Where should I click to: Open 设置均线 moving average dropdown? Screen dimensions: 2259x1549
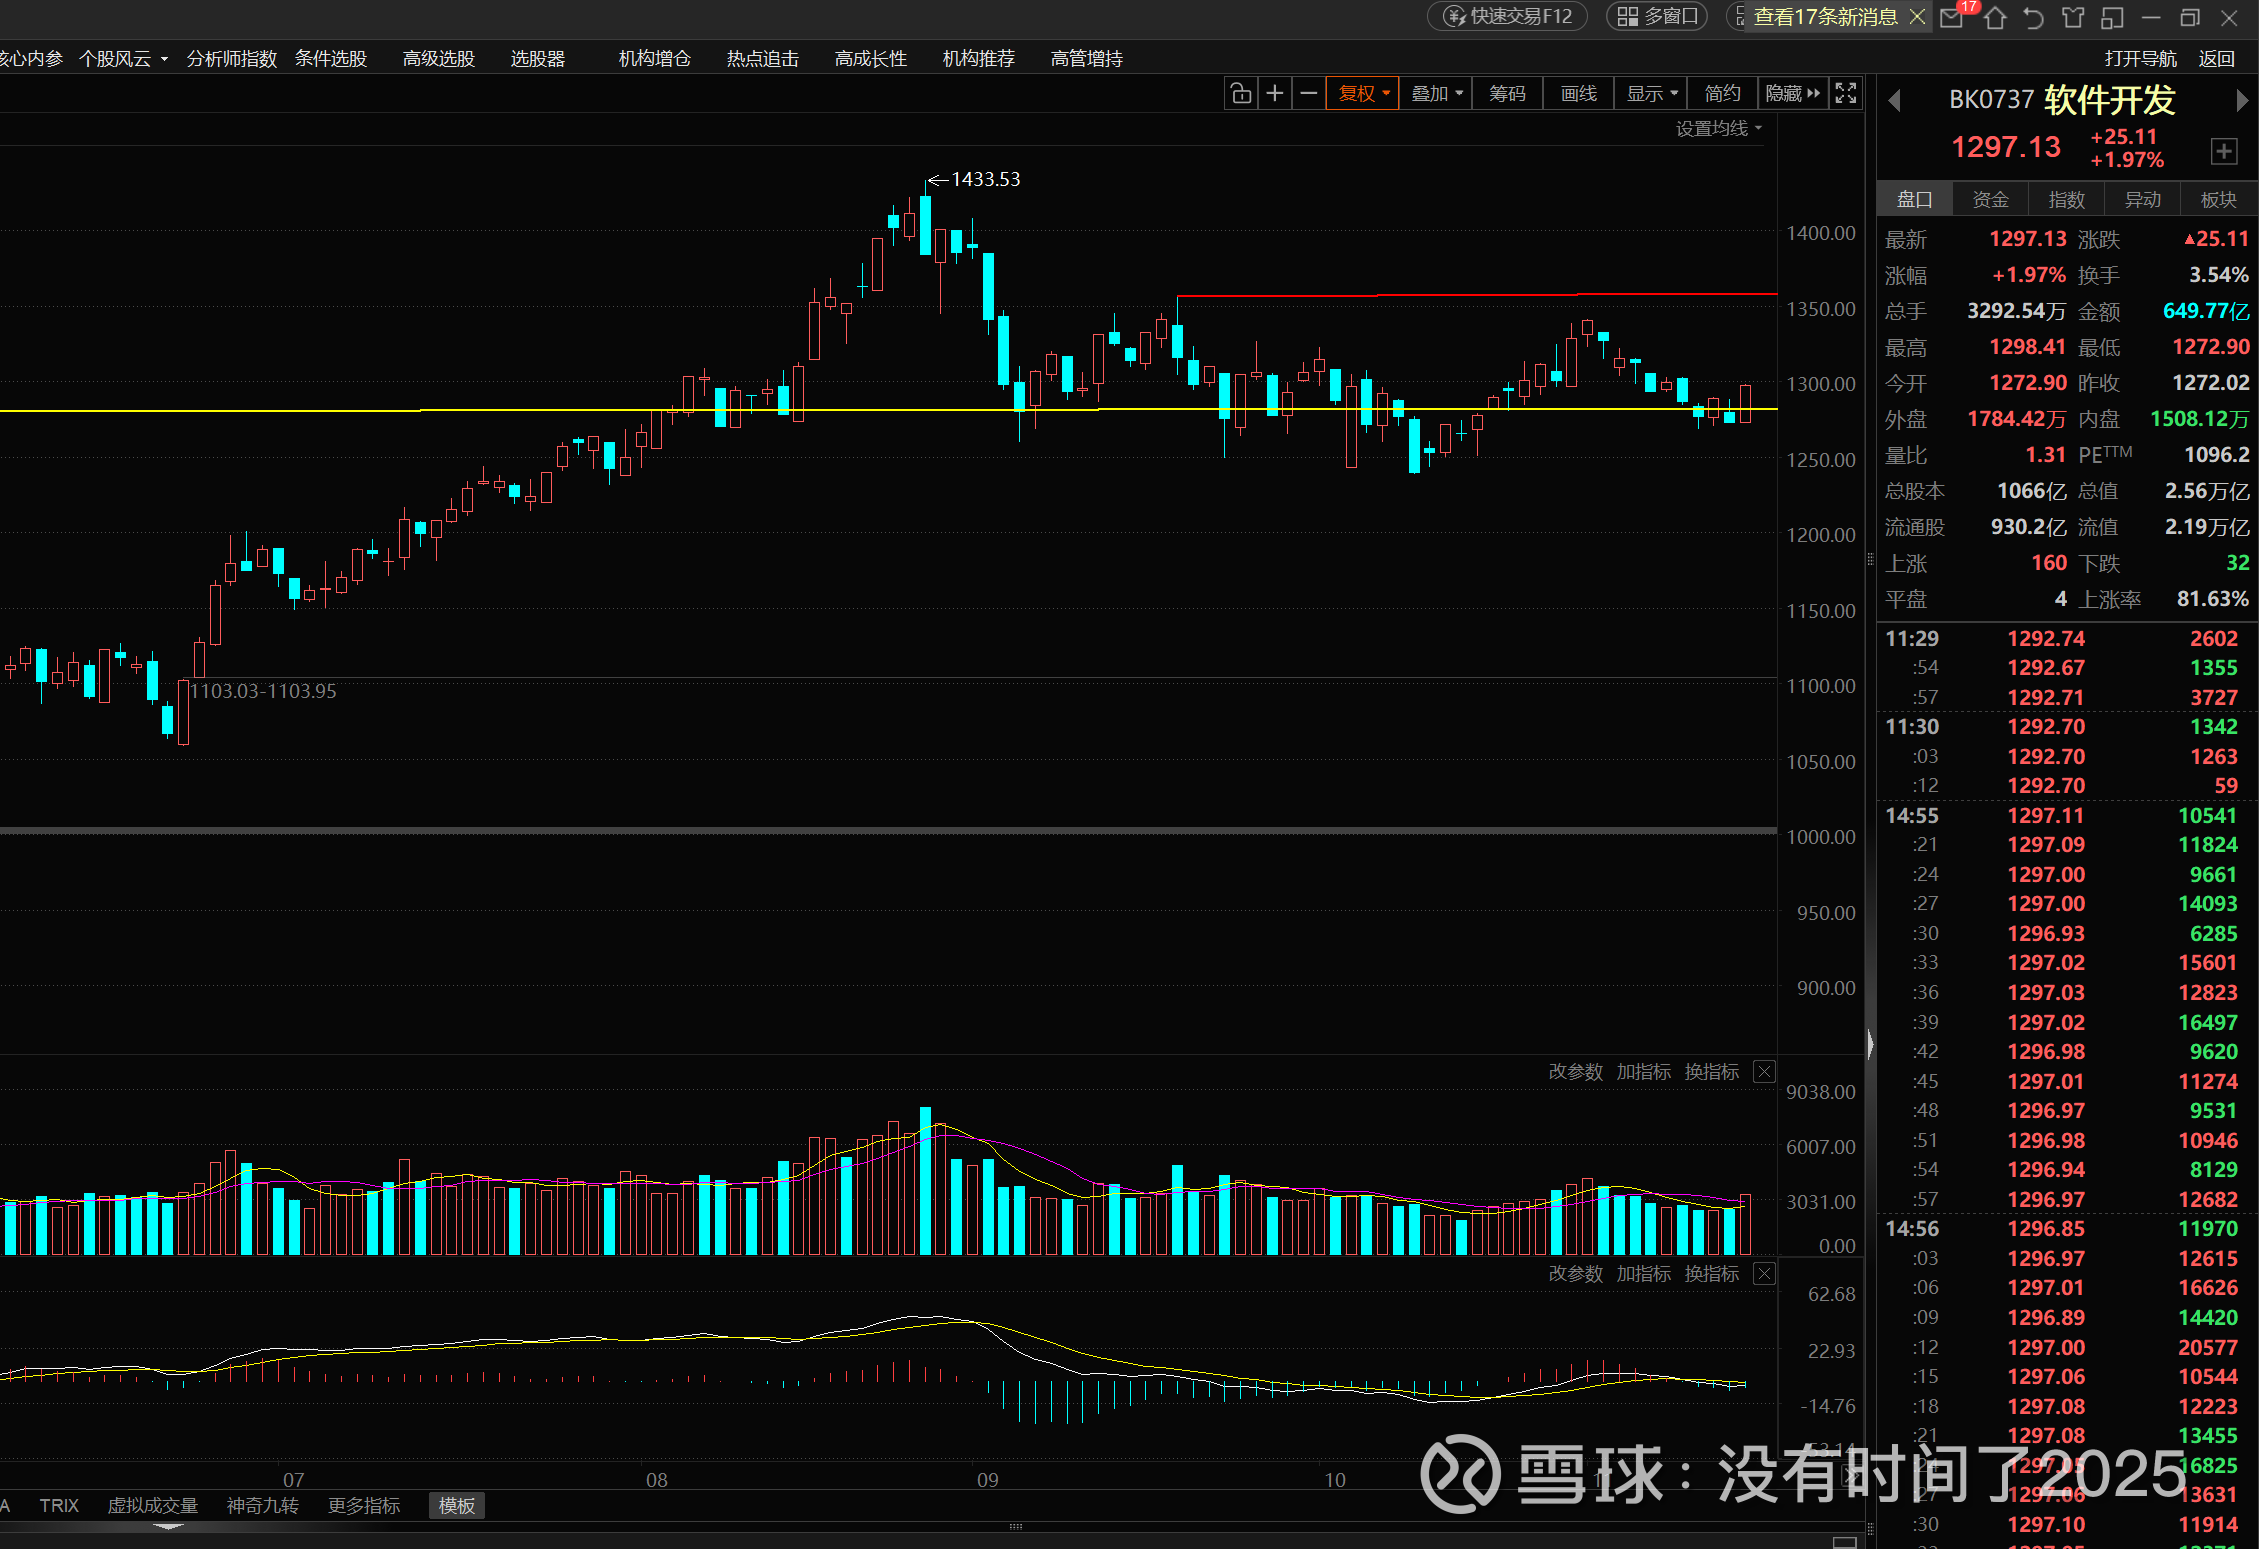1718,128
